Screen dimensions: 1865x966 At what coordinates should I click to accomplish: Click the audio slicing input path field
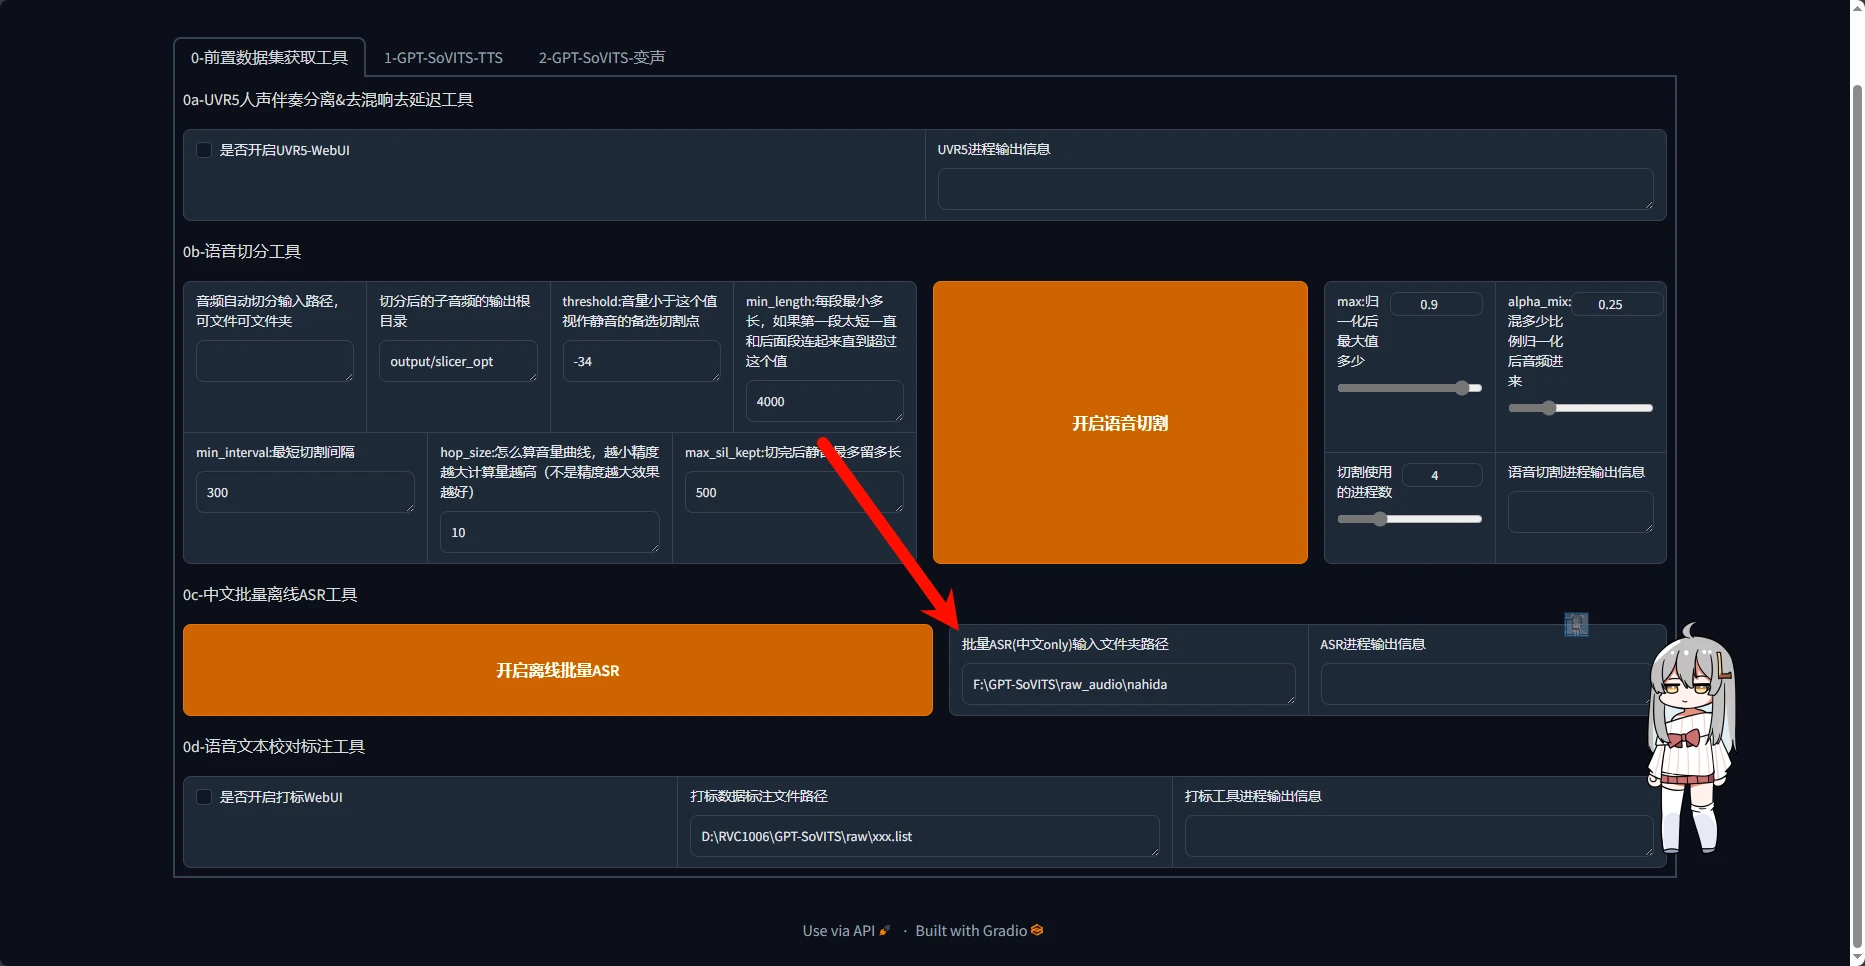pyautogui.click(x=274, y=361)
